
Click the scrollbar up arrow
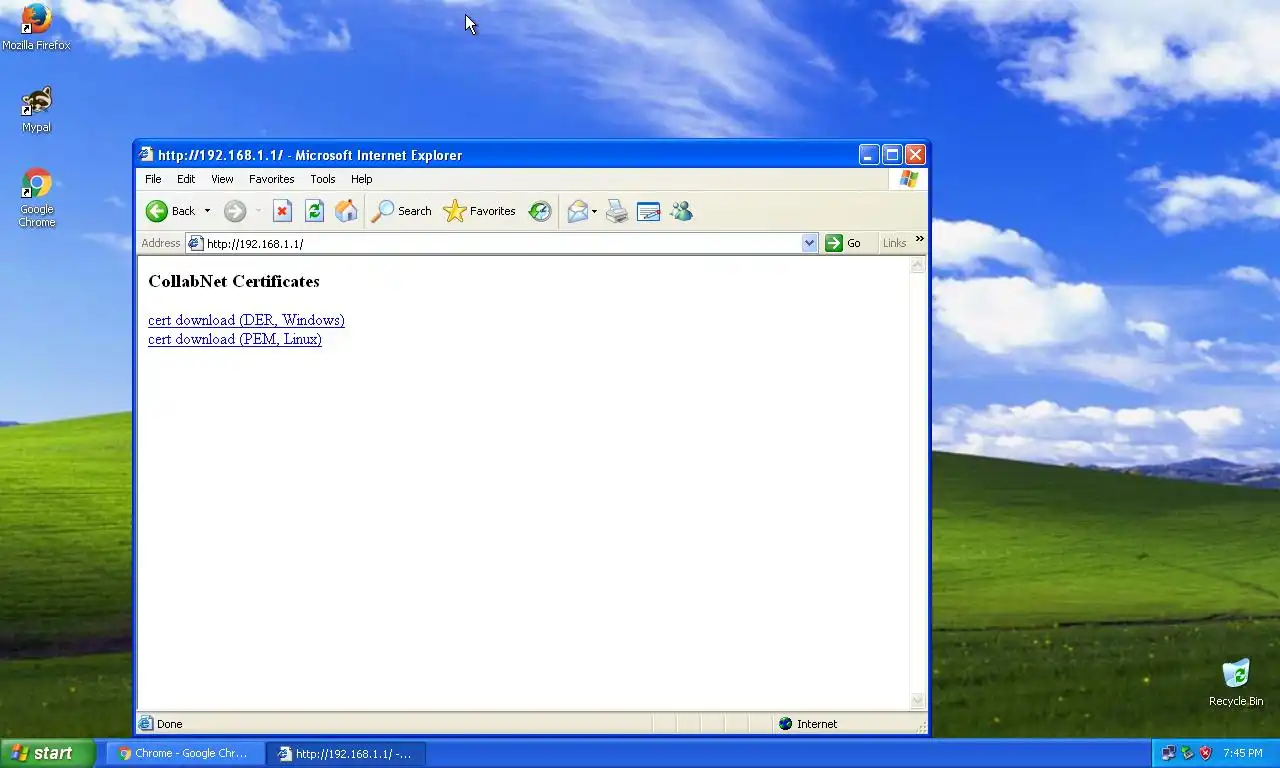917,266
